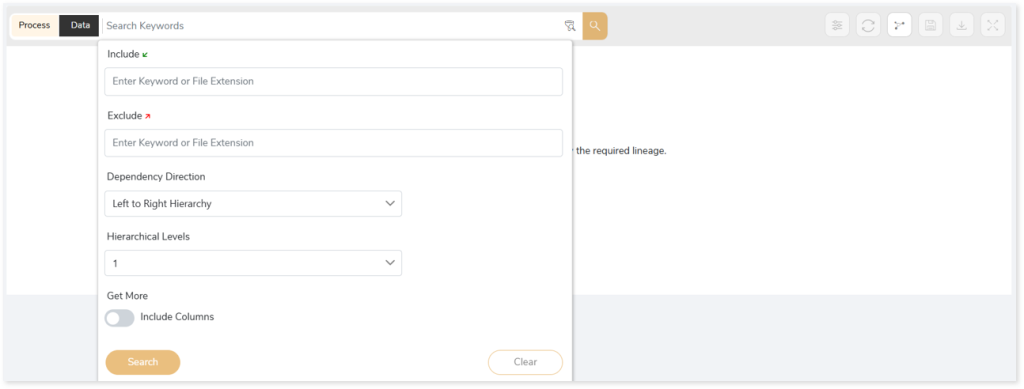
Task: Click the Include Columns label
Action: coord(177,317)
